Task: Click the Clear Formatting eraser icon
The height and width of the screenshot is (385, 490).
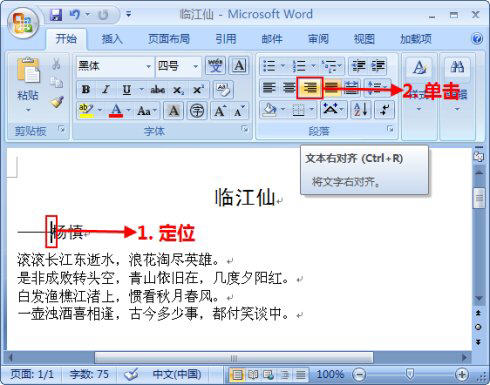Action: point(223,89)
